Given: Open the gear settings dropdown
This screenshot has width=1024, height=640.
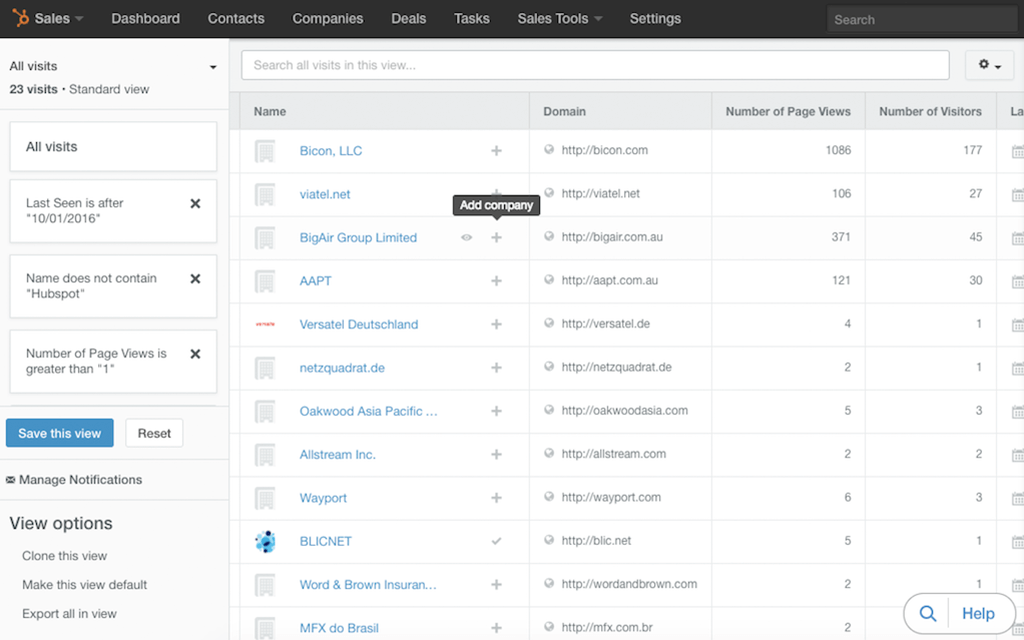Looking at the screenshot, I should (x=989, y=65).
